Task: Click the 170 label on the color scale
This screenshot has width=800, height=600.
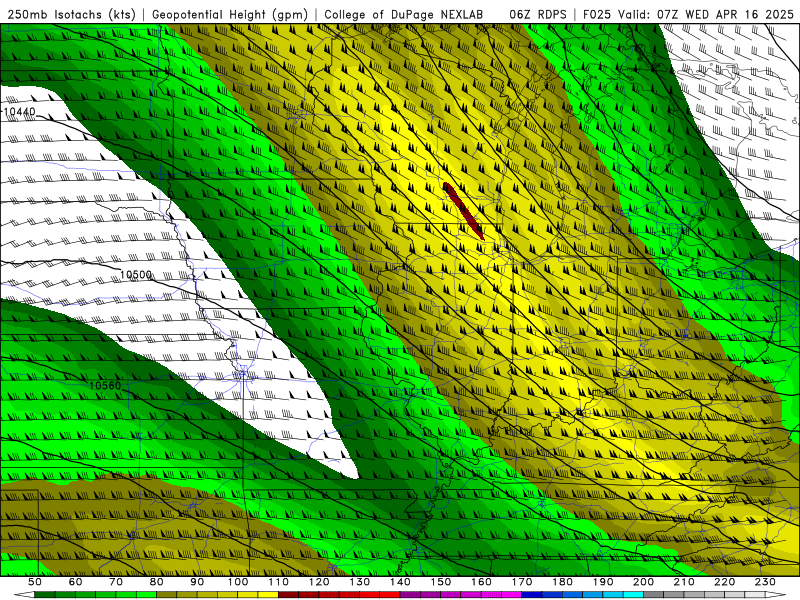Action: pos(522,582)
